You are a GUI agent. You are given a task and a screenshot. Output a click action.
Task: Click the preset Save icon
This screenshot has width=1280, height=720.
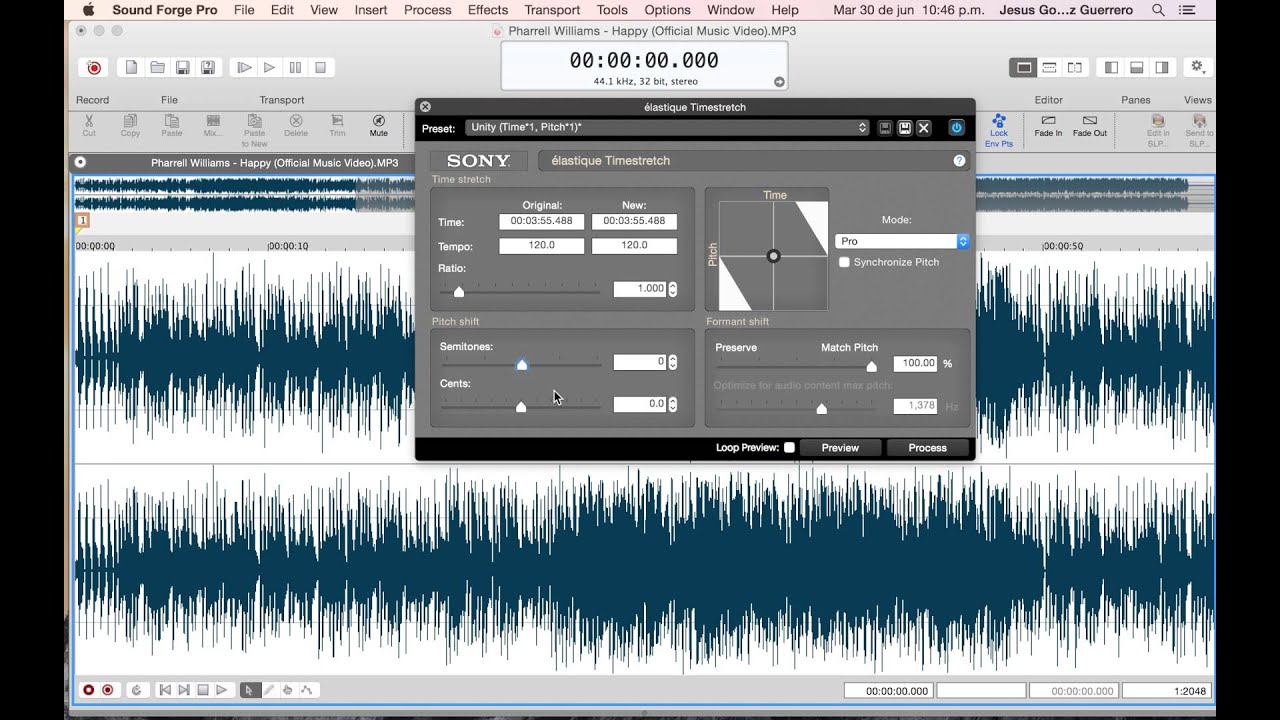pos(885,128)
